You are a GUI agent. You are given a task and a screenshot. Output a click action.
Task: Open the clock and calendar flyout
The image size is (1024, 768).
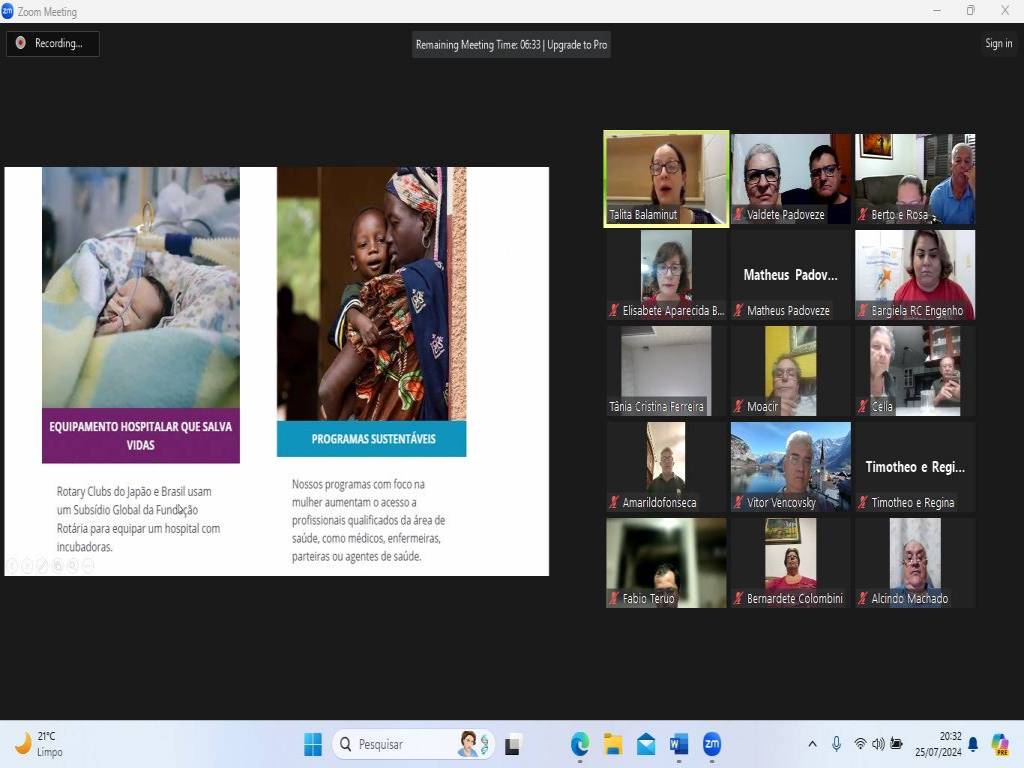pyautogui.click(x=950, y=744)
